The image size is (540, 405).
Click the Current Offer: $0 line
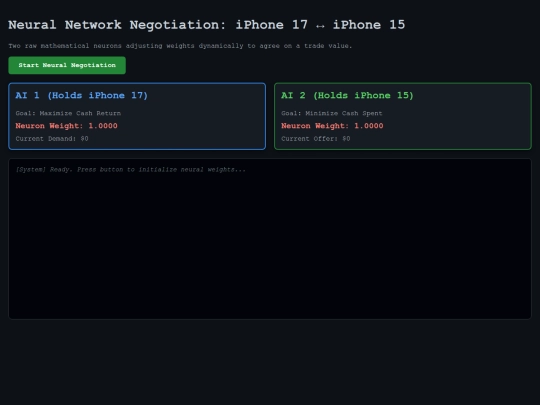click(316, 138)
